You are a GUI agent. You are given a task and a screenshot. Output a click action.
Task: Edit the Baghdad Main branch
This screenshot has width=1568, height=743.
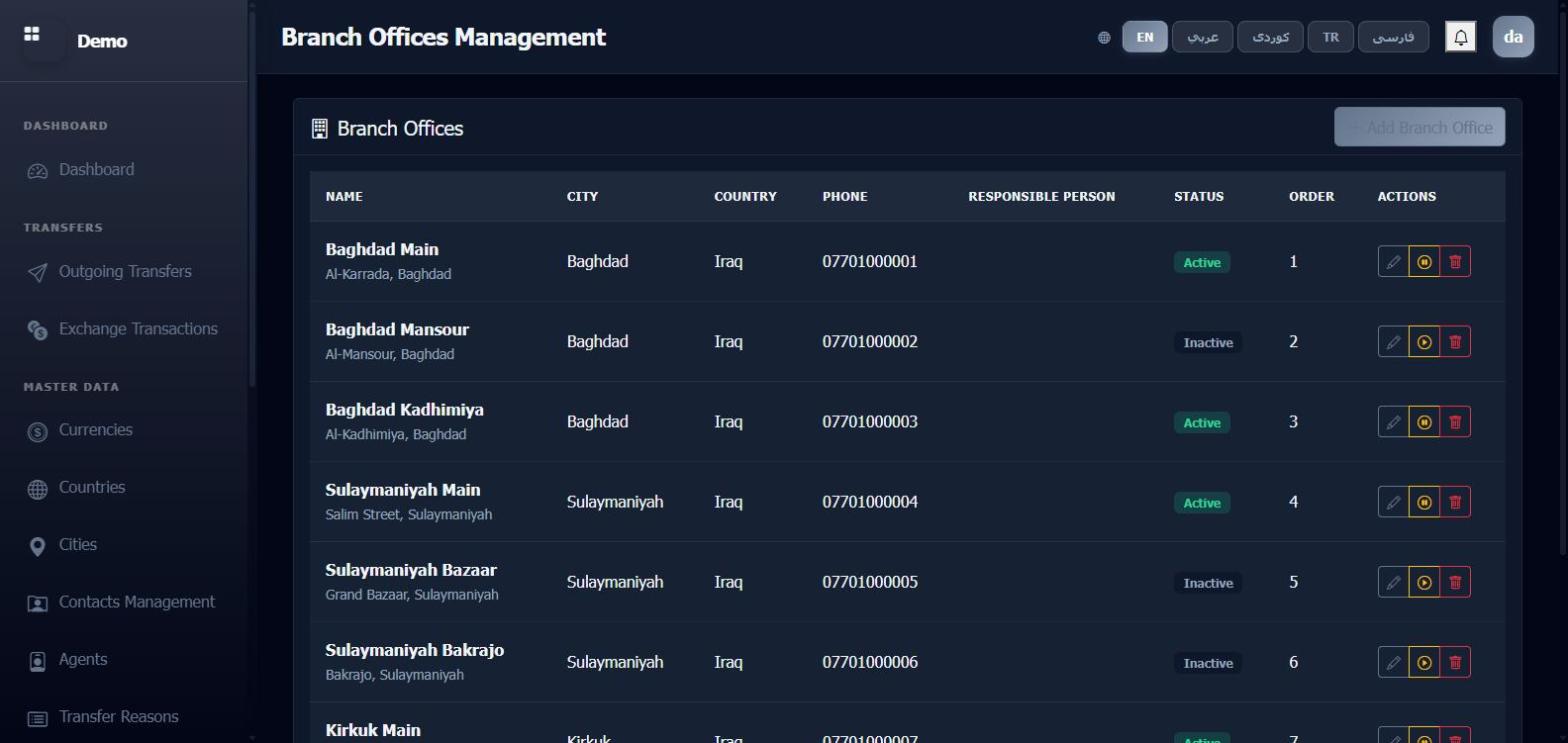coord(1393,262)
